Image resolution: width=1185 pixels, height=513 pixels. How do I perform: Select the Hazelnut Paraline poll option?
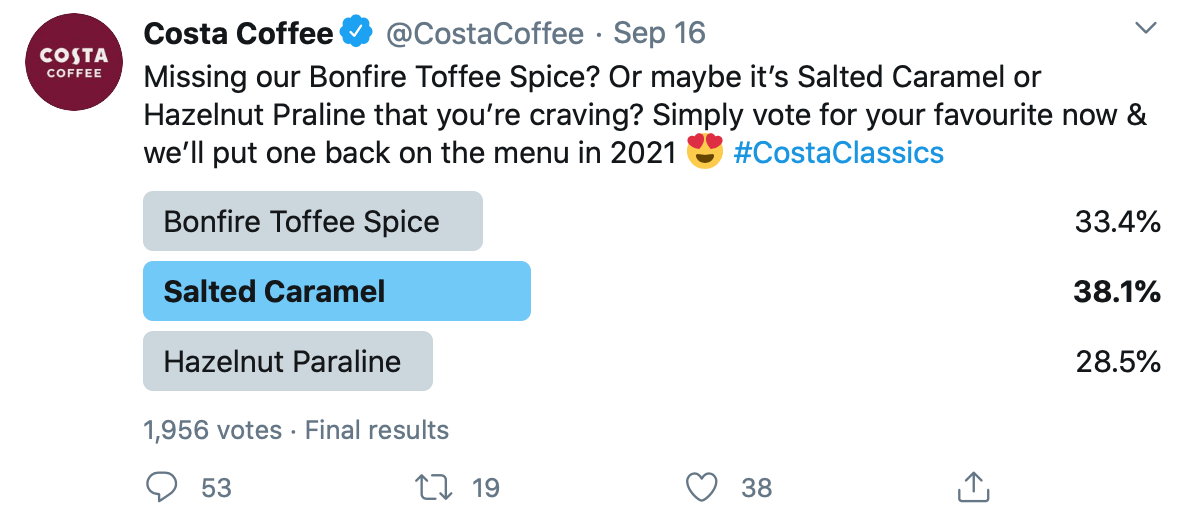tap(288, 361)
